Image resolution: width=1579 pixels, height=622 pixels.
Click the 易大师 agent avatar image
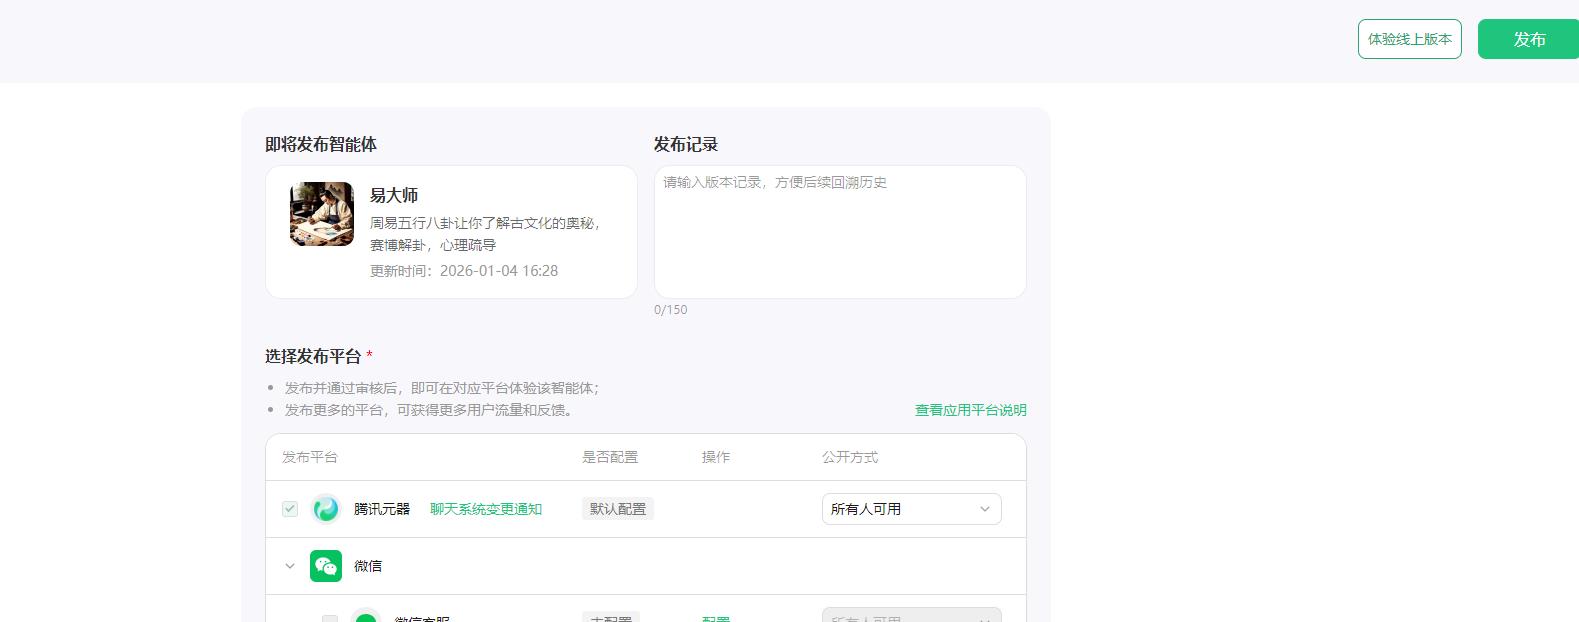click(x=322, y=214)
